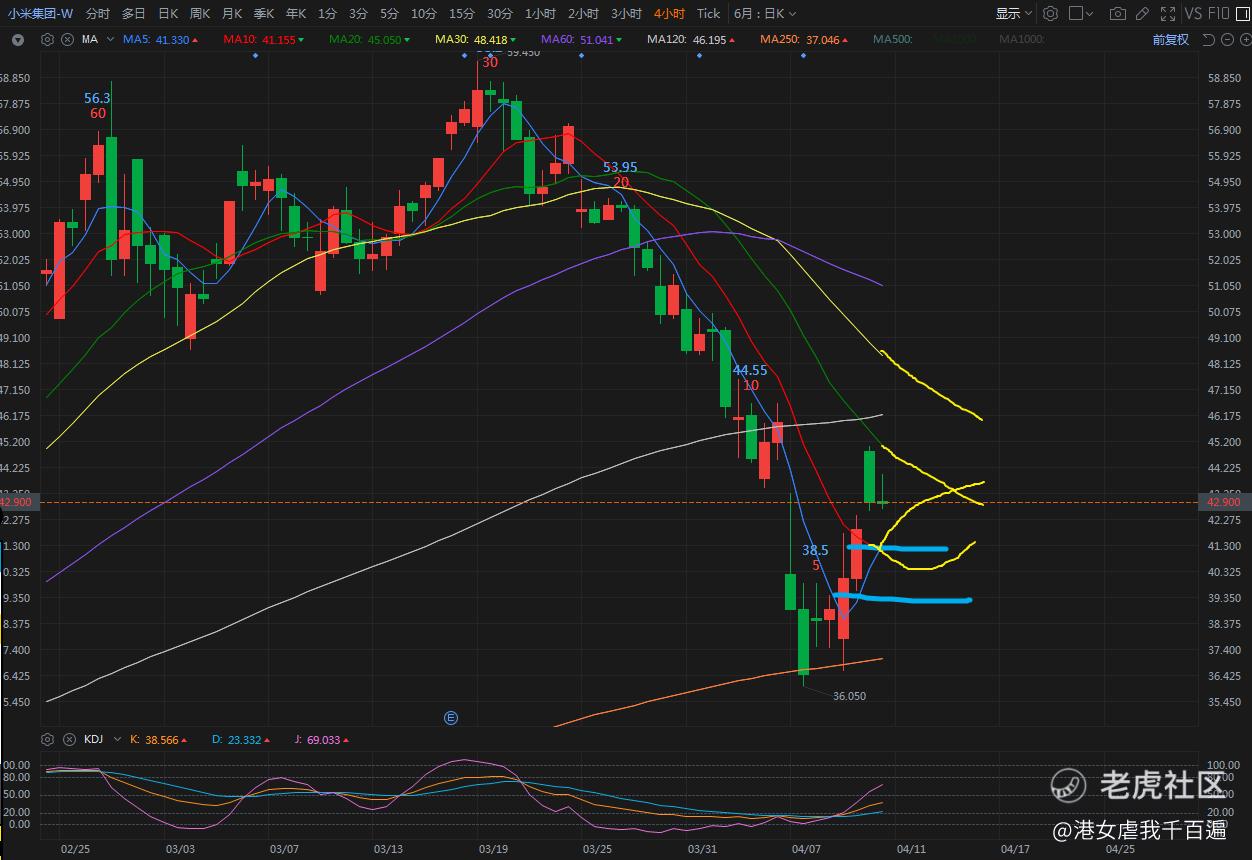The height and width of the screenshot is (860, 1252).
Task: Open the chart layout square dropdown
Action: tap(1081, 13)
